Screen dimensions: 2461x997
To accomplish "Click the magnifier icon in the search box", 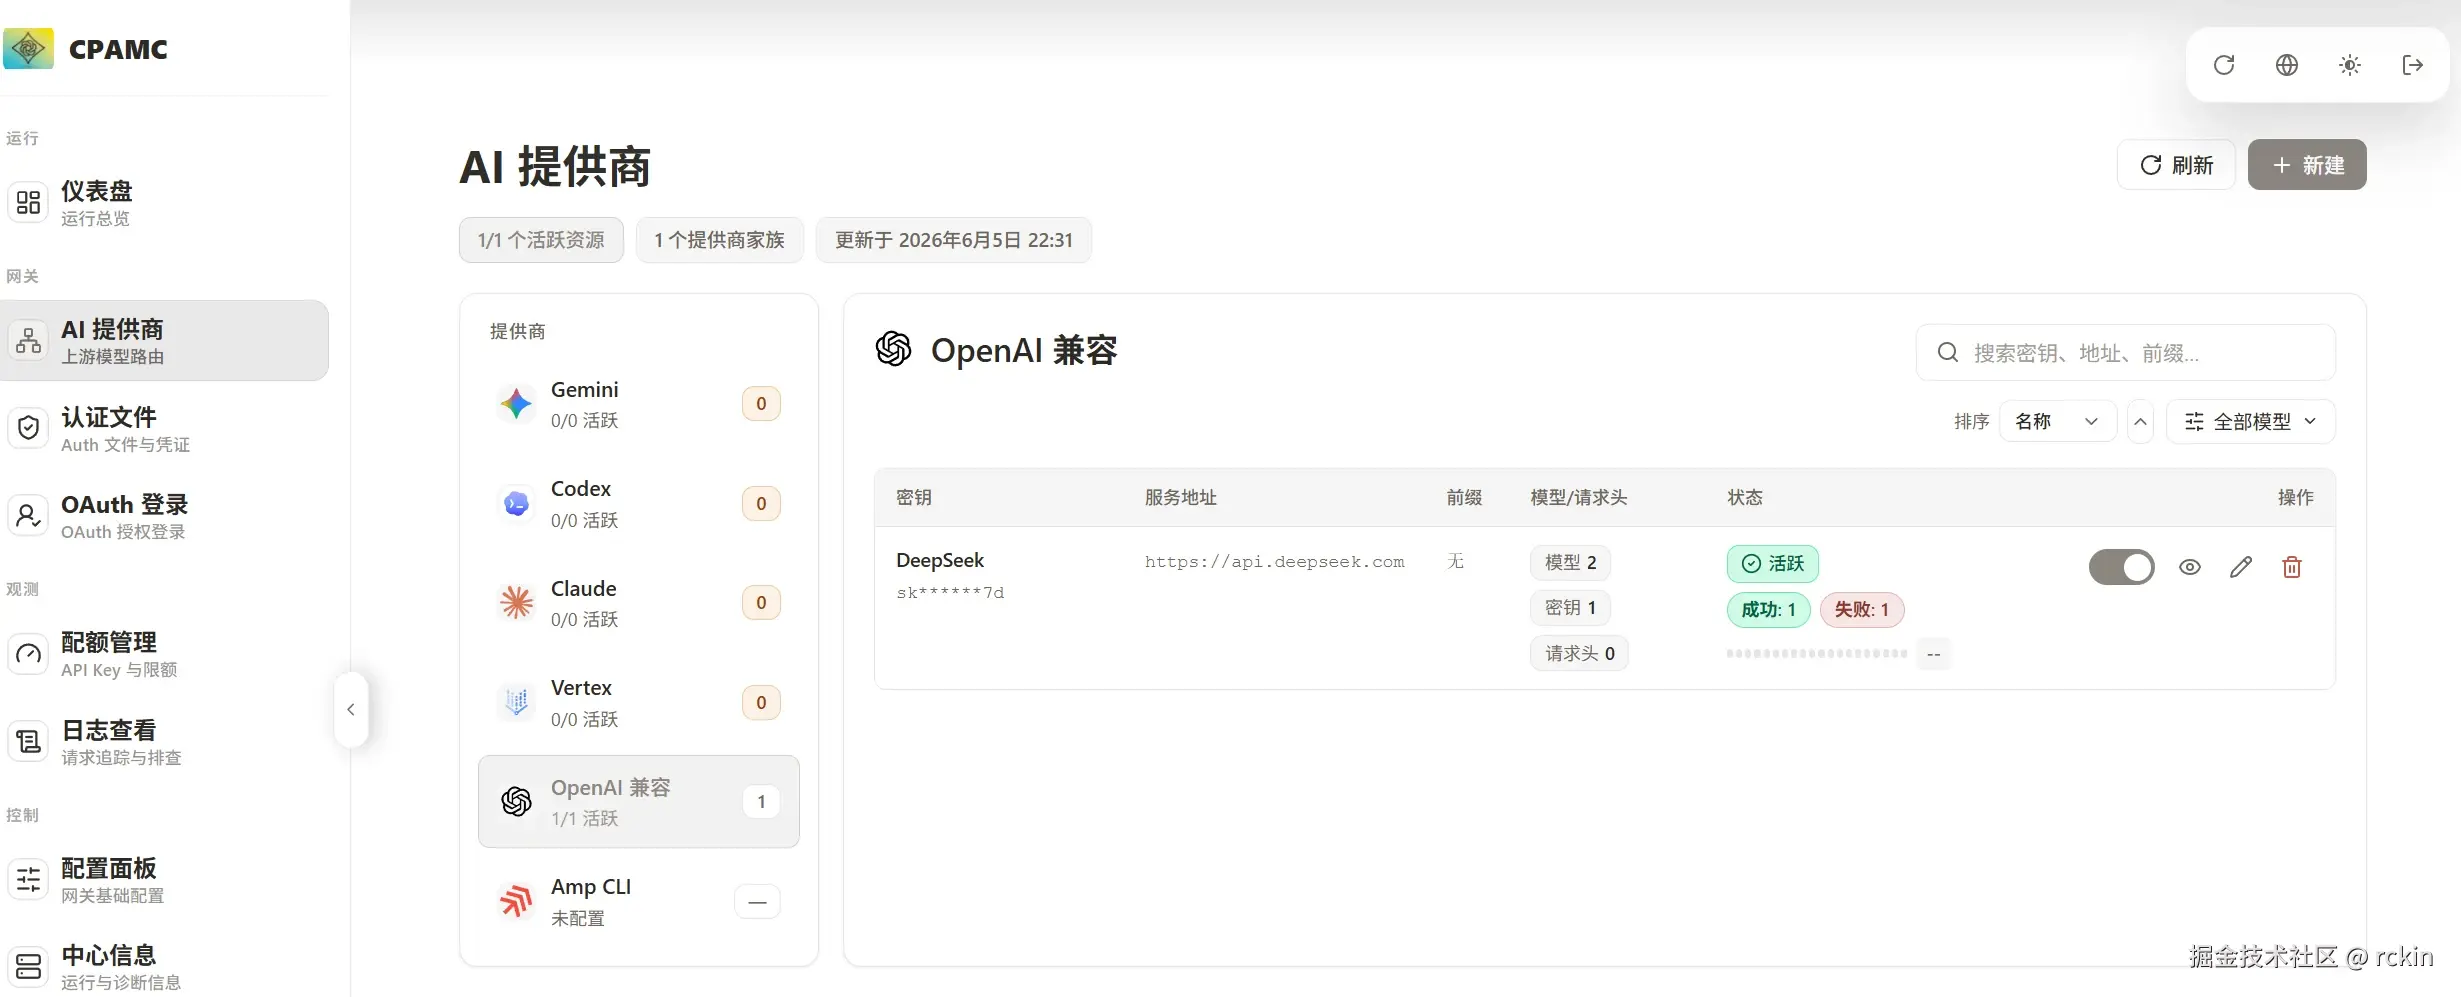I will coord(1947,352).
